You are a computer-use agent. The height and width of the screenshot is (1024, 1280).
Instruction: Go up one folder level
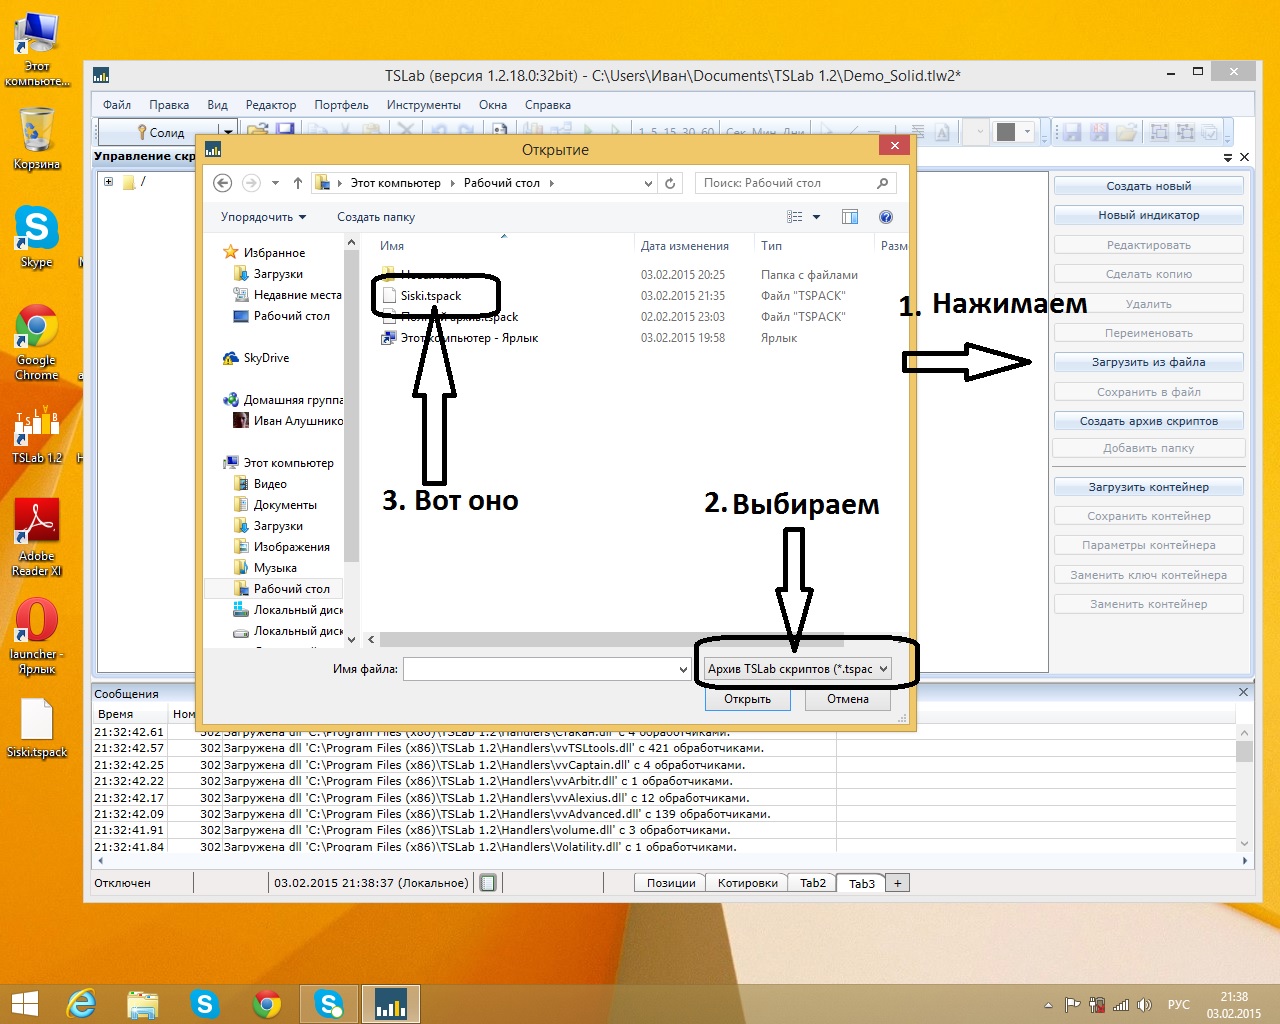click(297, 183)
